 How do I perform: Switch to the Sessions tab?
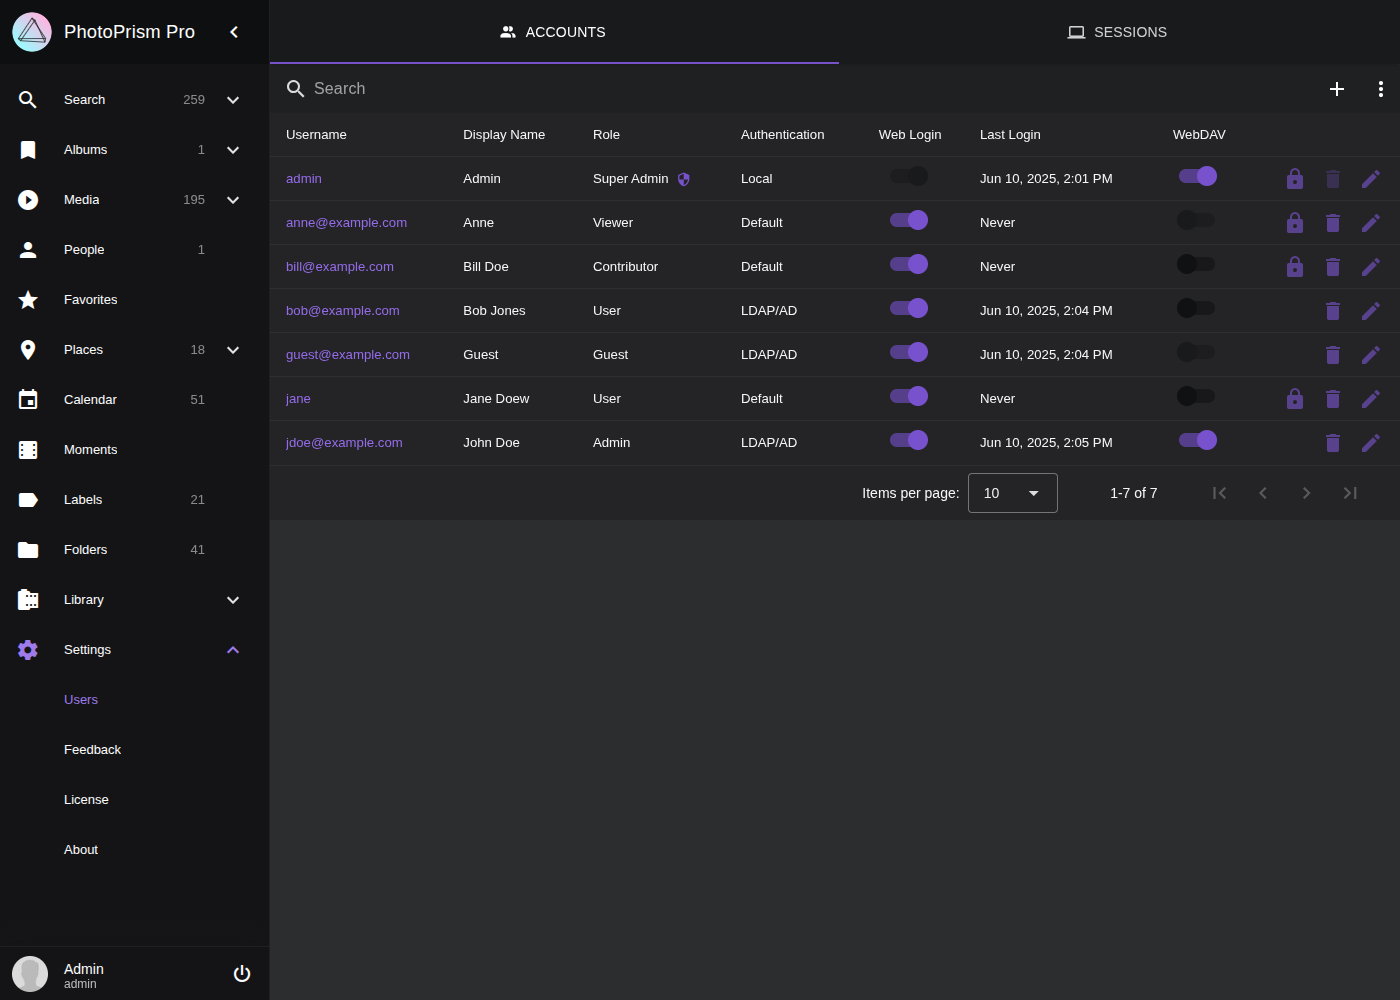pyautogui.click(x=1117, y=31)
